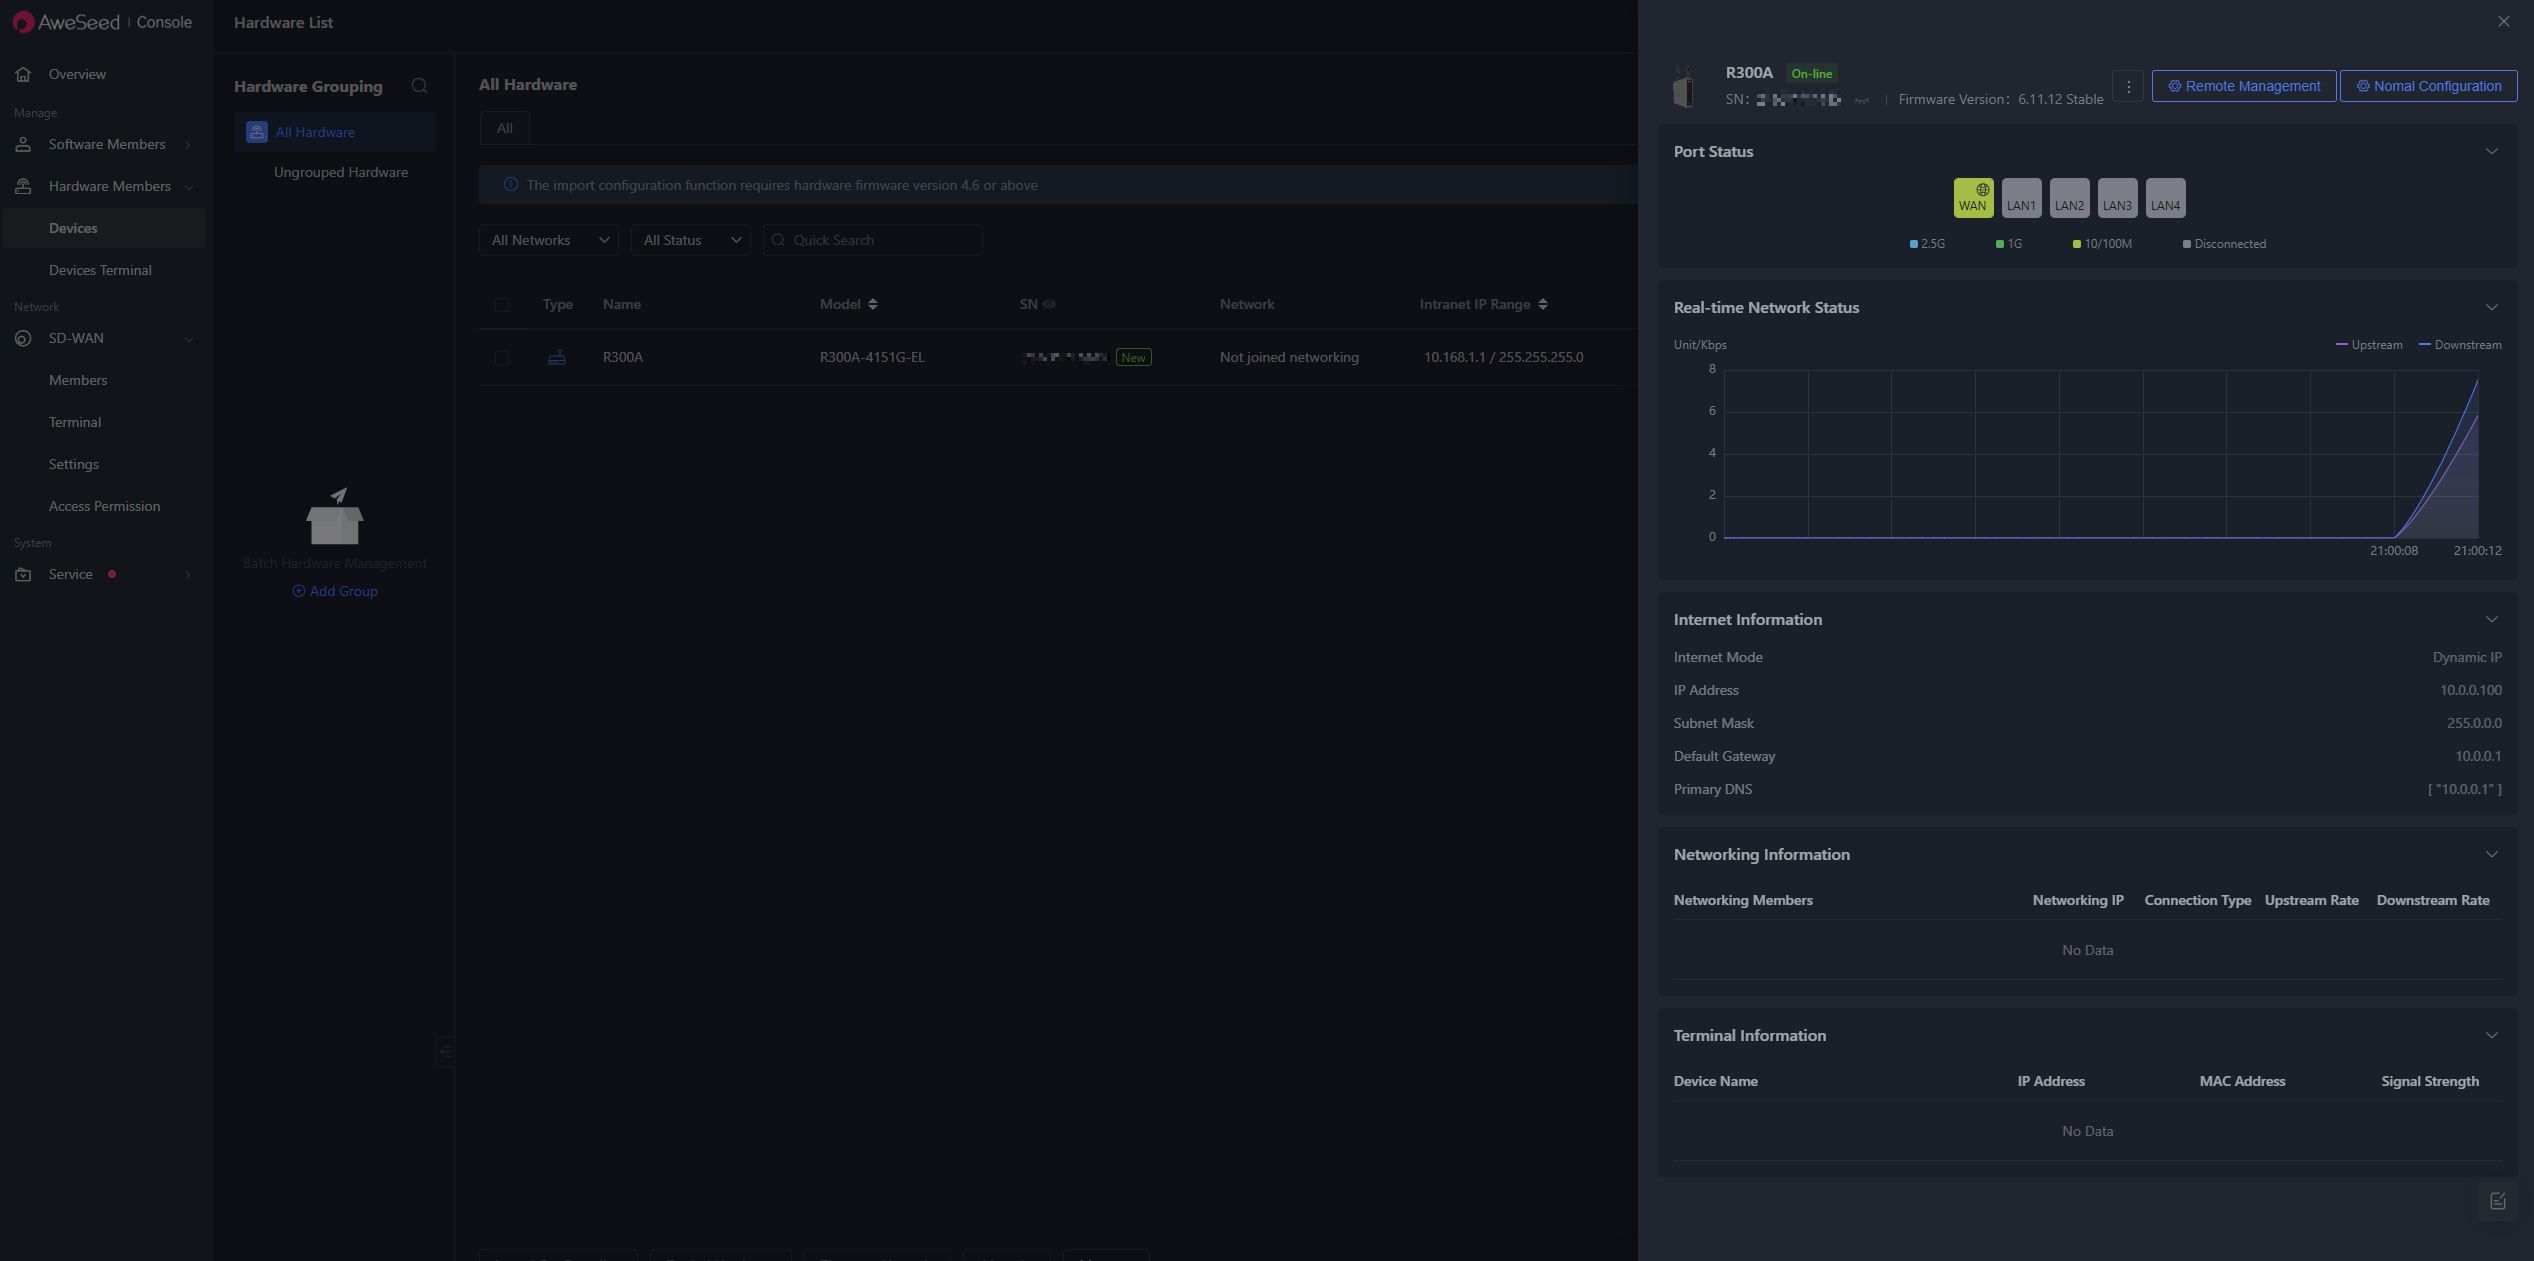Click model R300A-4151G-EL cell
The width and height of the screenshot is (2534, 1261).
click(872, 357)
